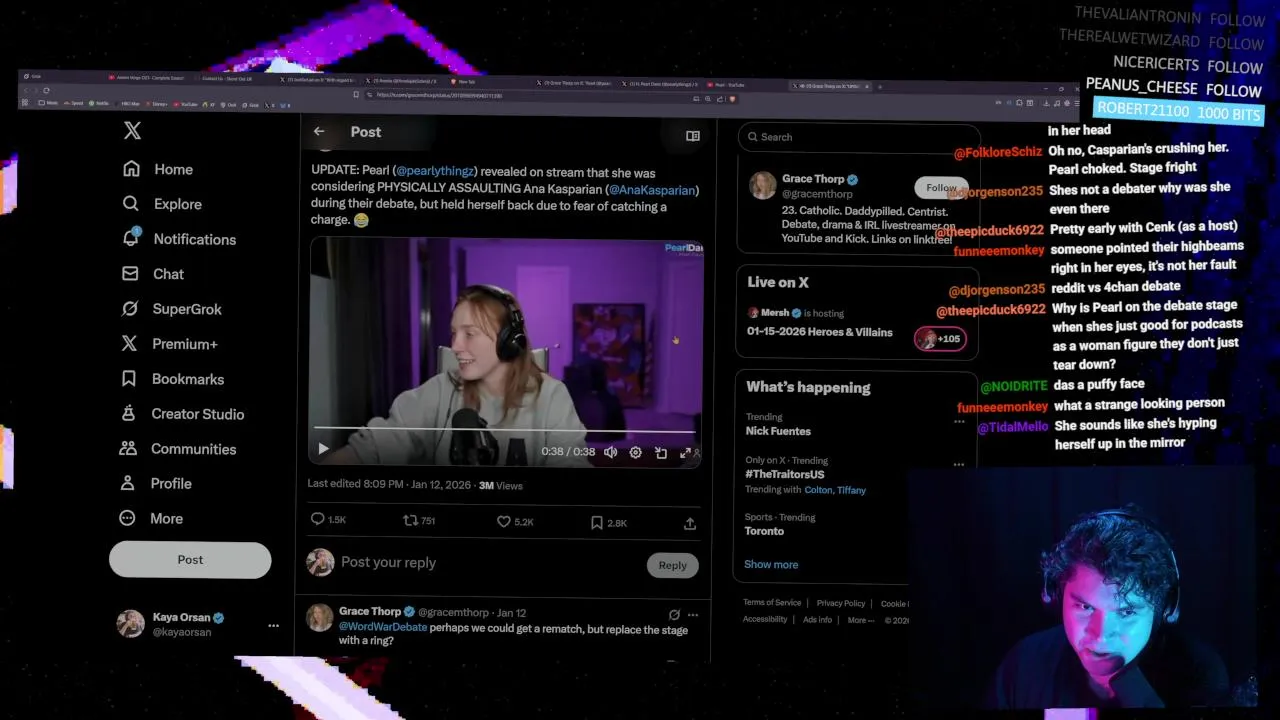The height and width of the screenshot is (720, 1280).
Task: Click the Last edited timestamp text
Action: click(x=389, y=485)
